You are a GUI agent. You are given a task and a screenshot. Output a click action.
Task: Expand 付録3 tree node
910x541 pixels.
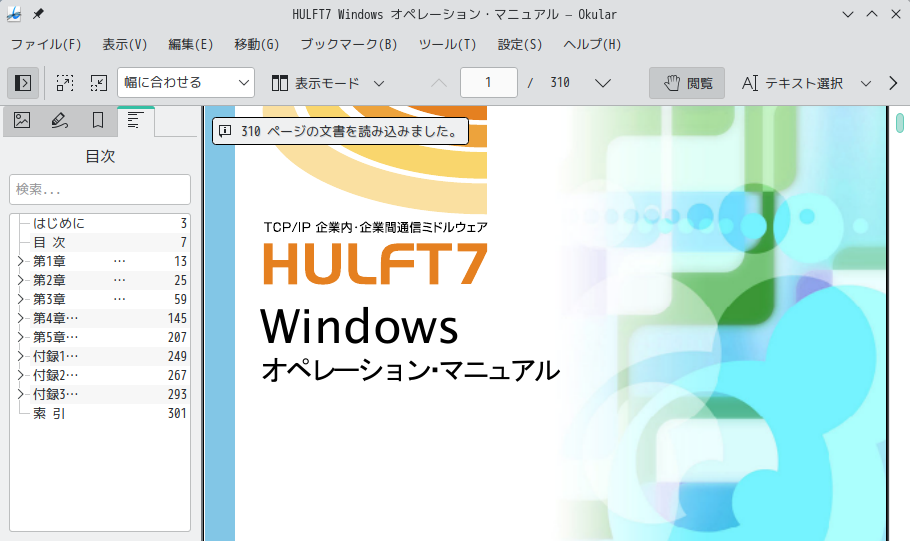click(x=20, y=394)
